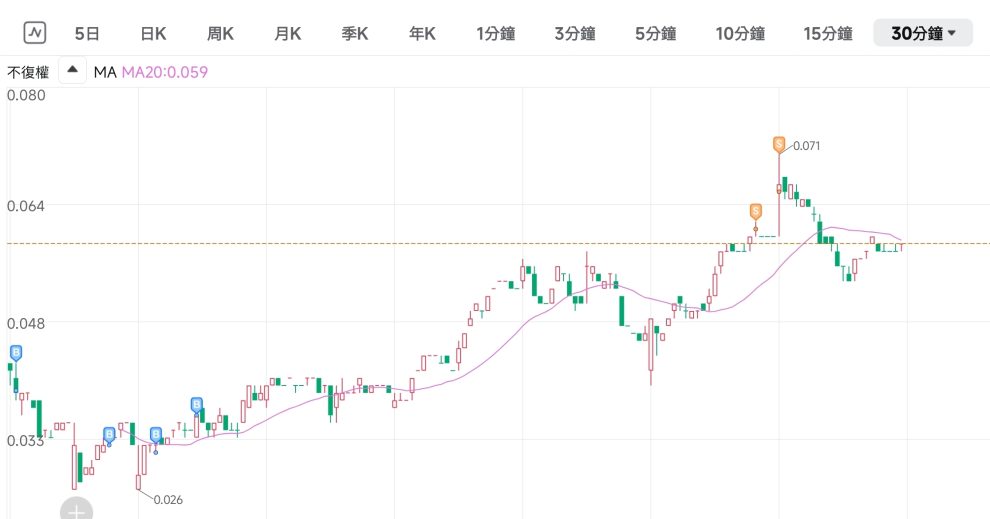
Task: Click the MA20:0.059 indicator label
Action: click(x=165, y=72)
